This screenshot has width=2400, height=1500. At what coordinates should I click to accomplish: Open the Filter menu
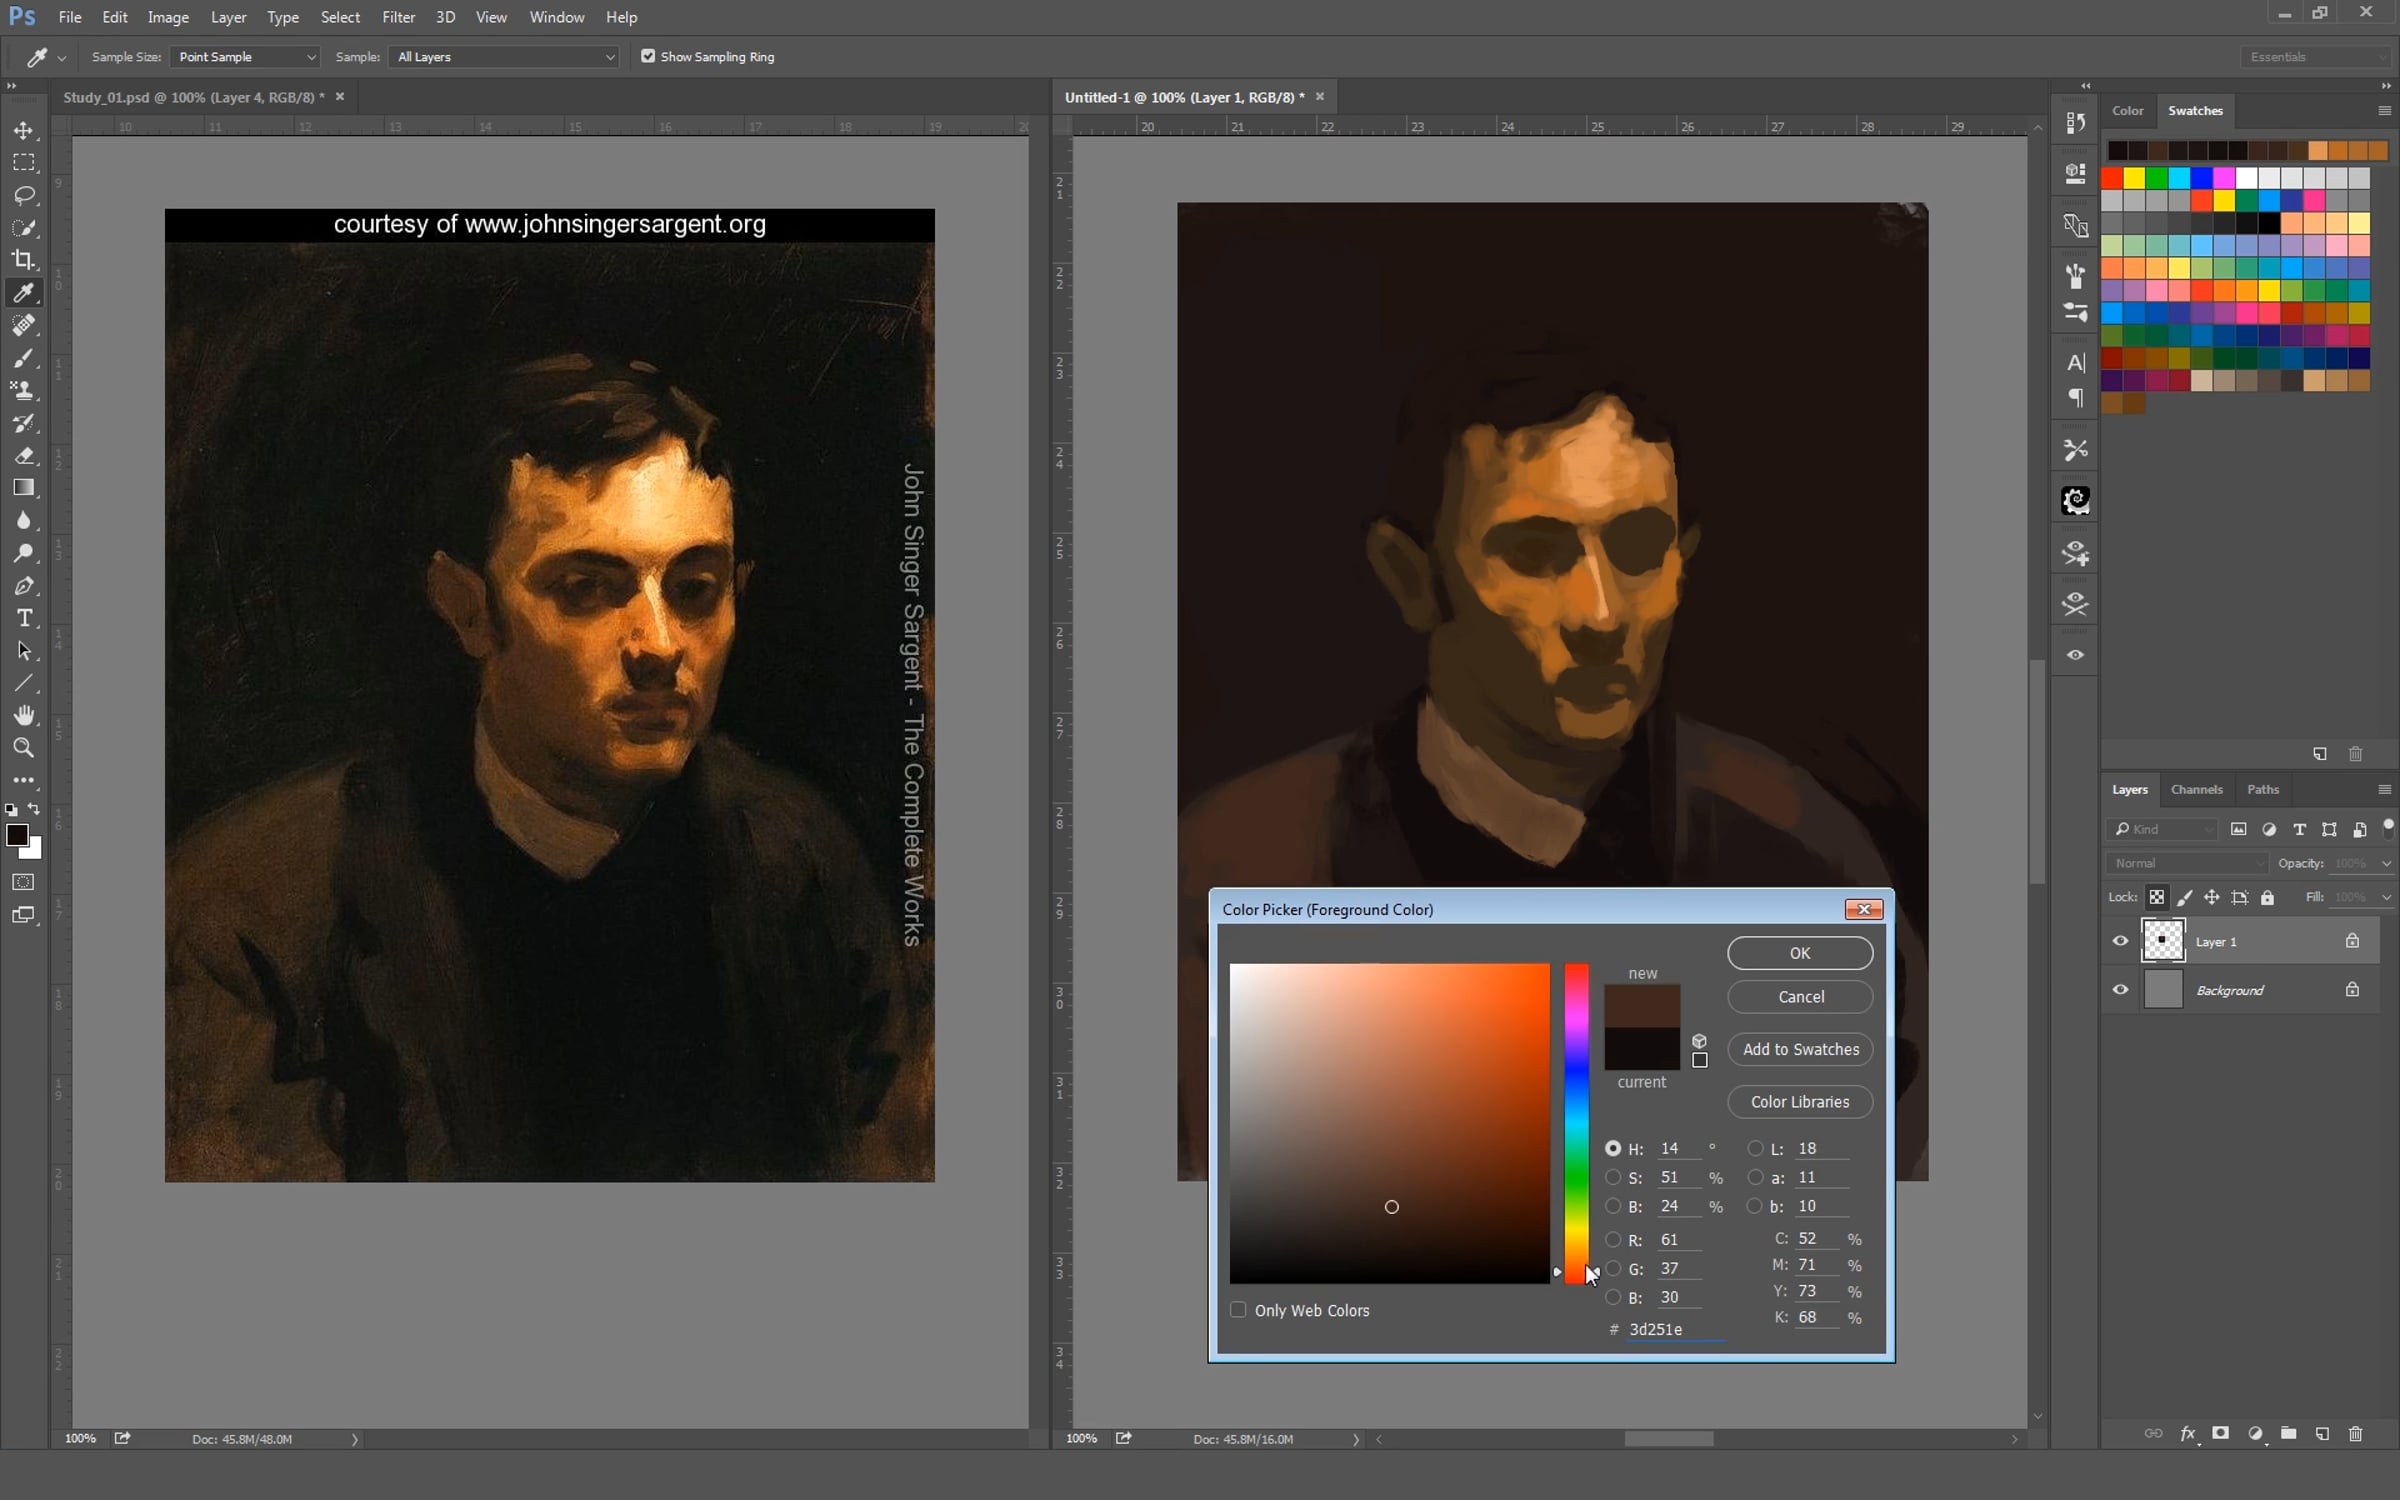point(398,17)
